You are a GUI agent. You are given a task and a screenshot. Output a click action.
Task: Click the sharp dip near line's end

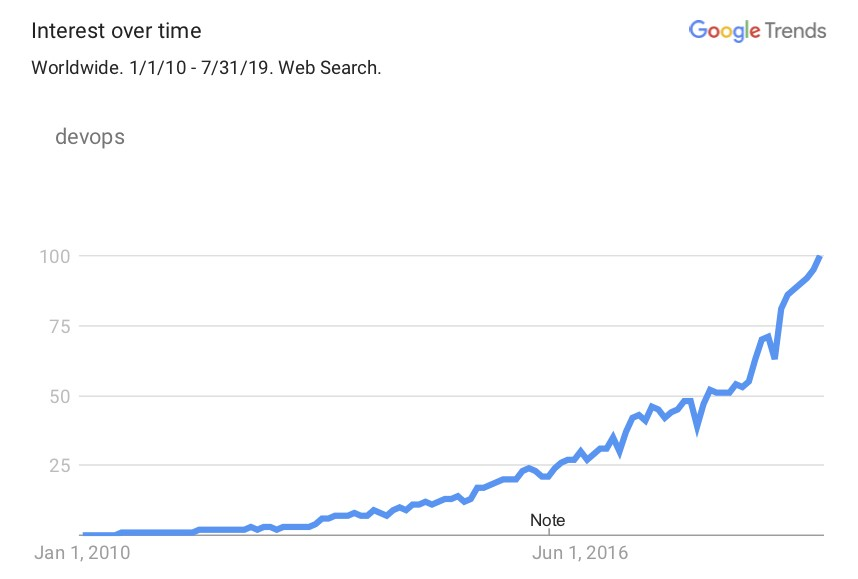click(775, 357)
